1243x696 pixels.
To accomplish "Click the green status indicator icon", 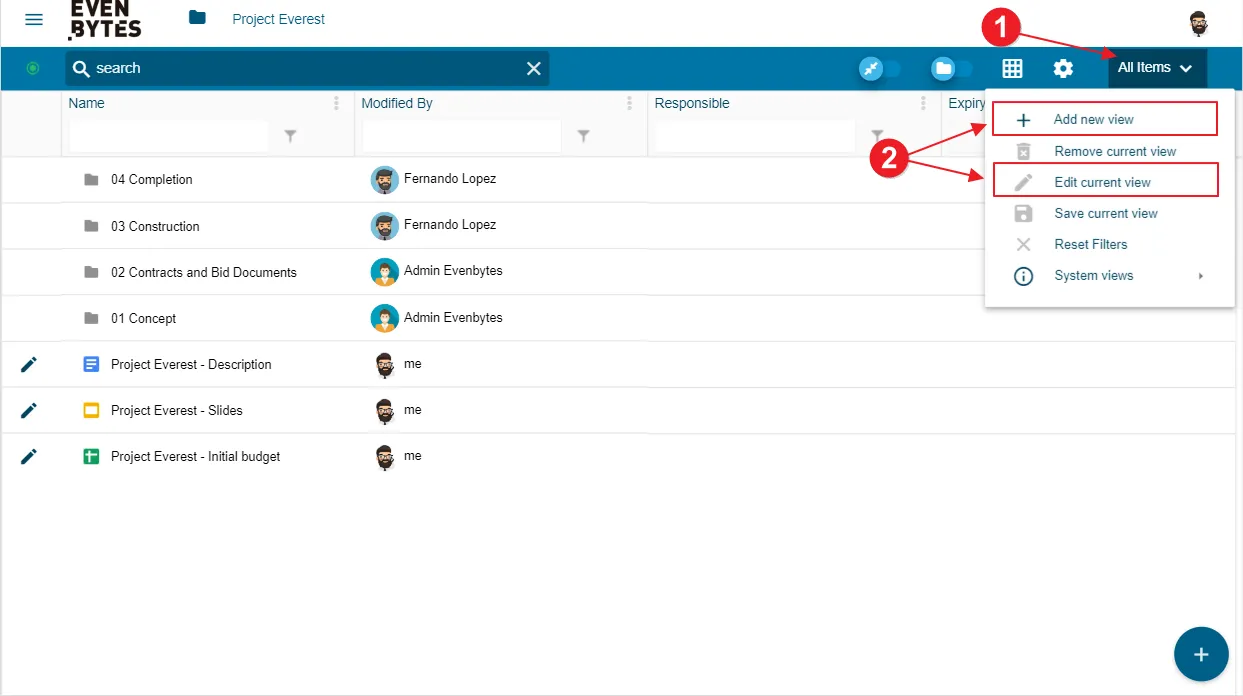I will pyautogui.click(x=33, y=68).
